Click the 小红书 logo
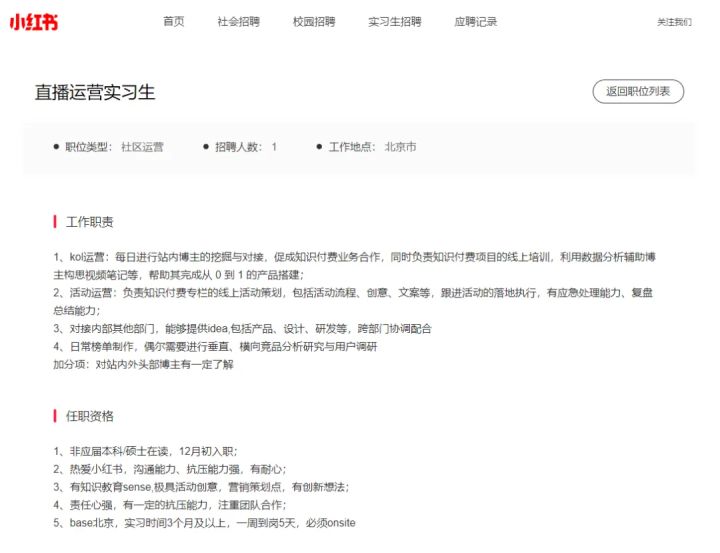720x553 pixels. click(x=34, y=21)
